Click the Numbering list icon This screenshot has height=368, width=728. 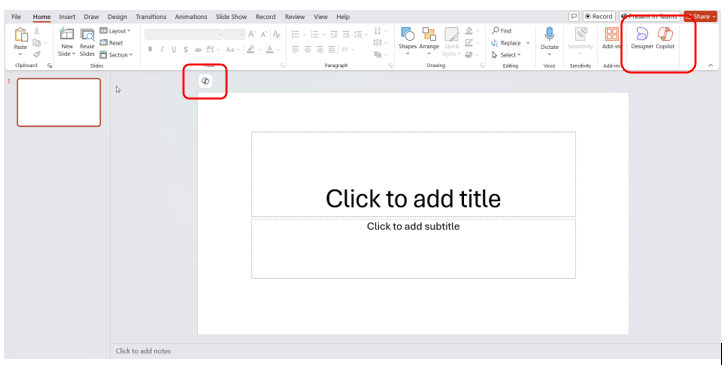314,34
